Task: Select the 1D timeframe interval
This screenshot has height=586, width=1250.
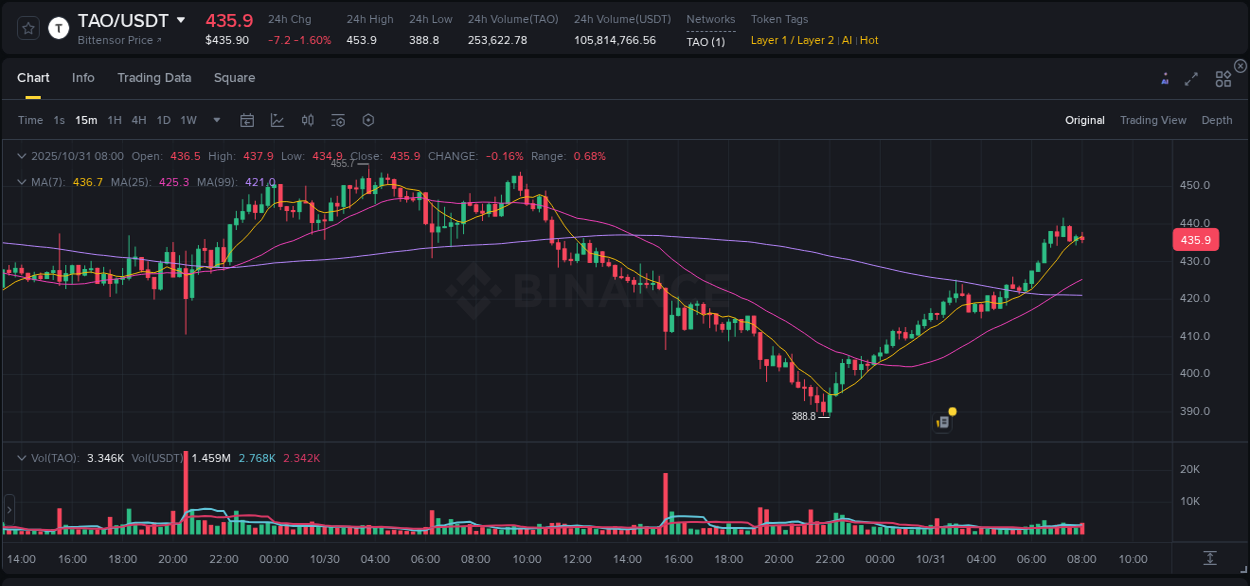Action: click(x=163, y=119)
